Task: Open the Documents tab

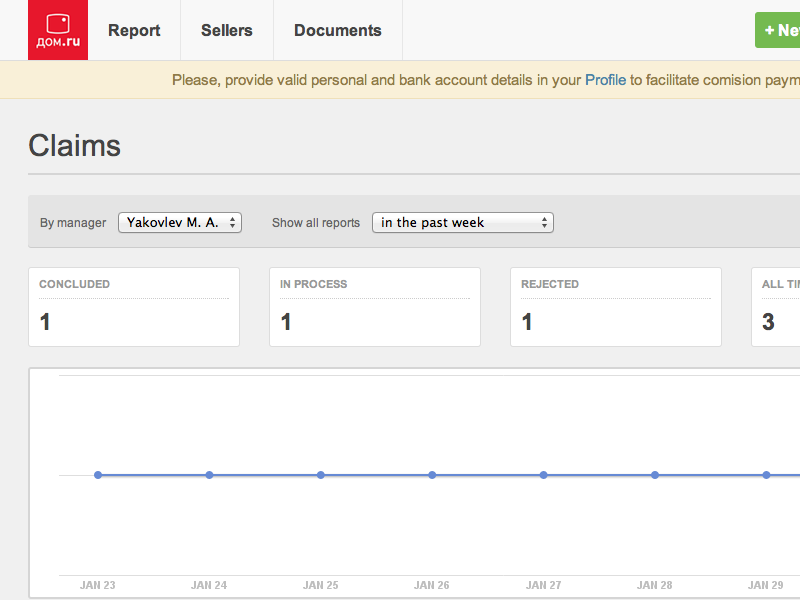Action: tap(338, 30)
